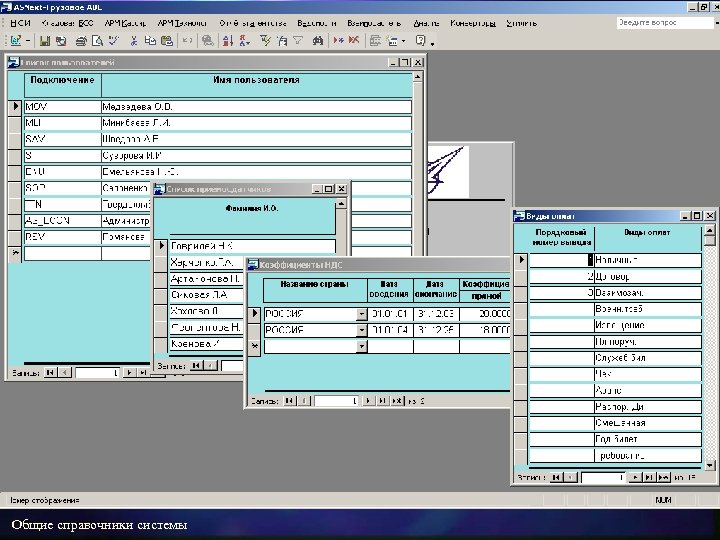Click the Cut scissors icon
Viewport: 720px width, 540px height.
(133, 40)
